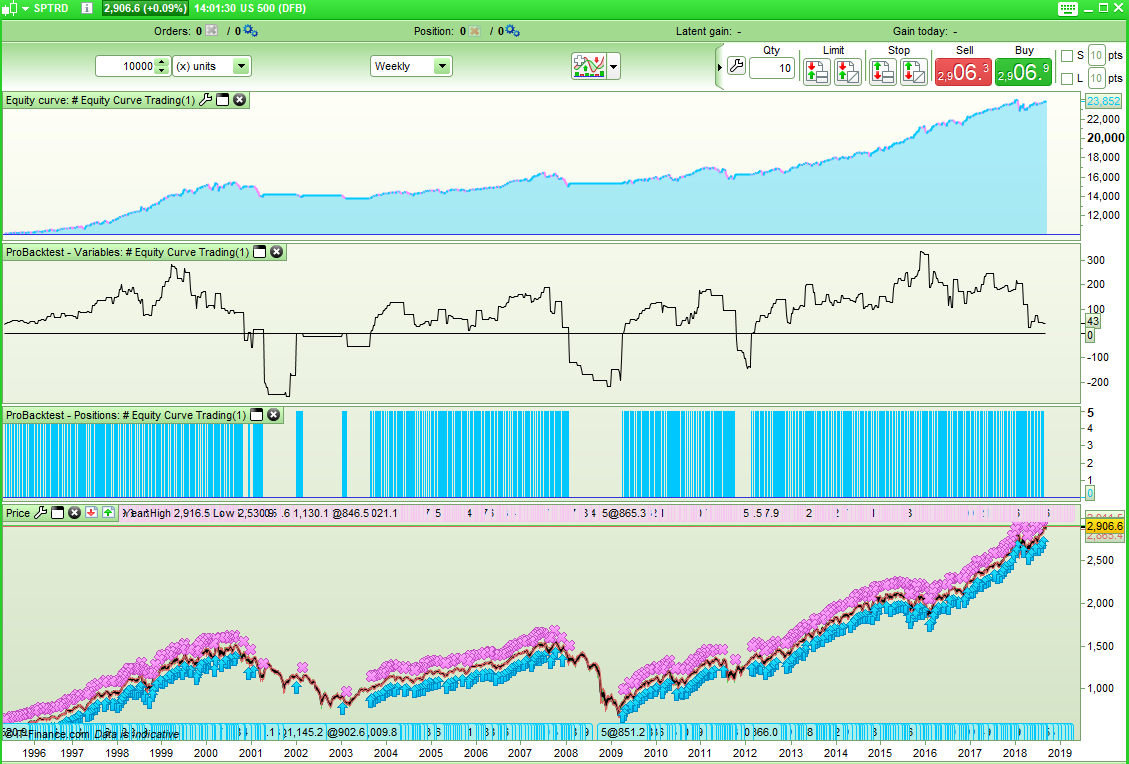Viewport: 1129px width, 764px height.
Task: Open the (x) units dropdown
Action: click(240, 66)
